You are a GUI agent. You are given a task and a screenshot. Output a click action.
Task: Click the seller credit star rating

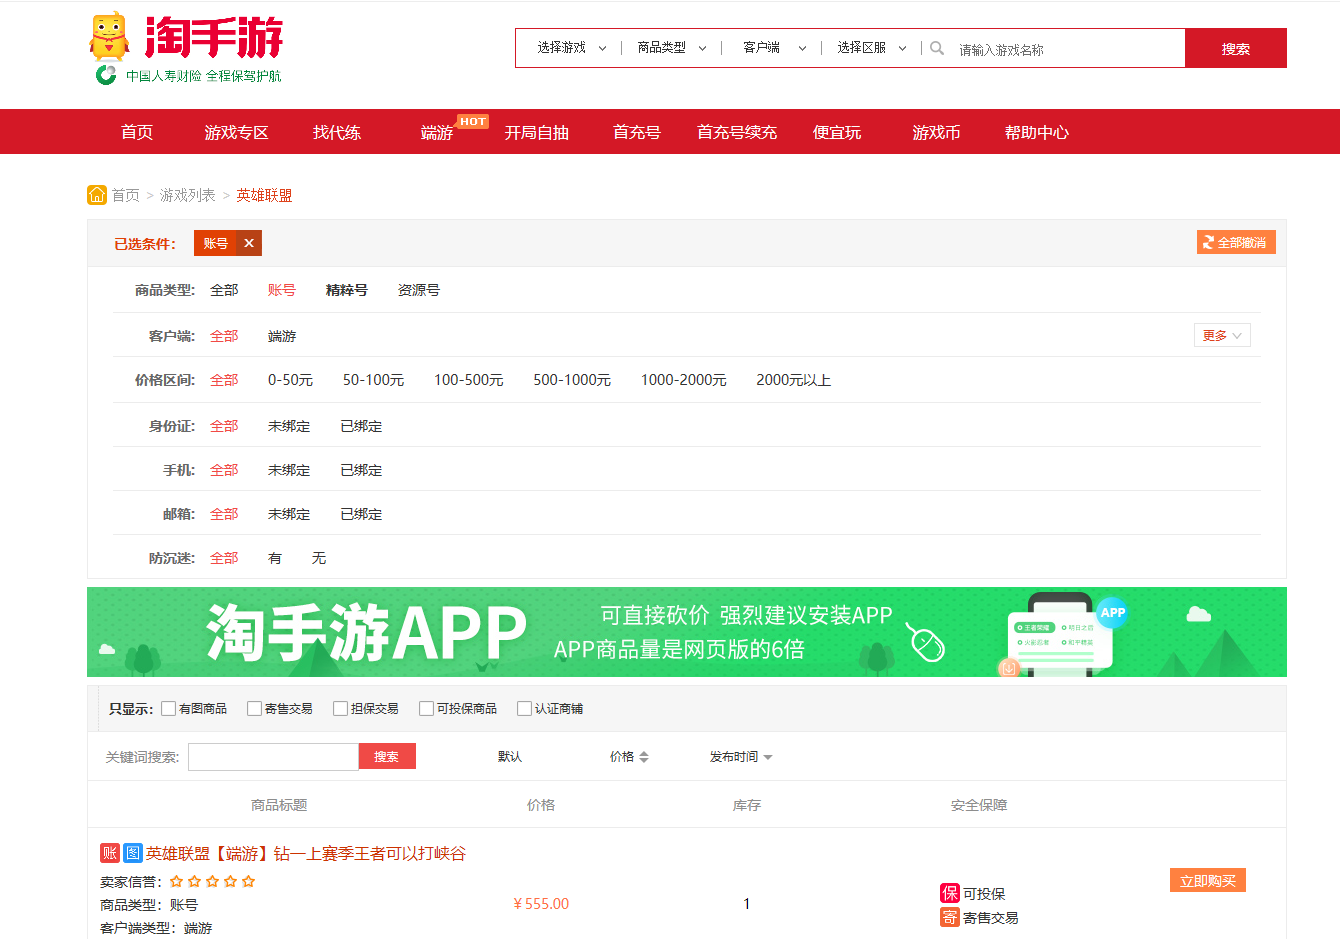click(212, 881)
